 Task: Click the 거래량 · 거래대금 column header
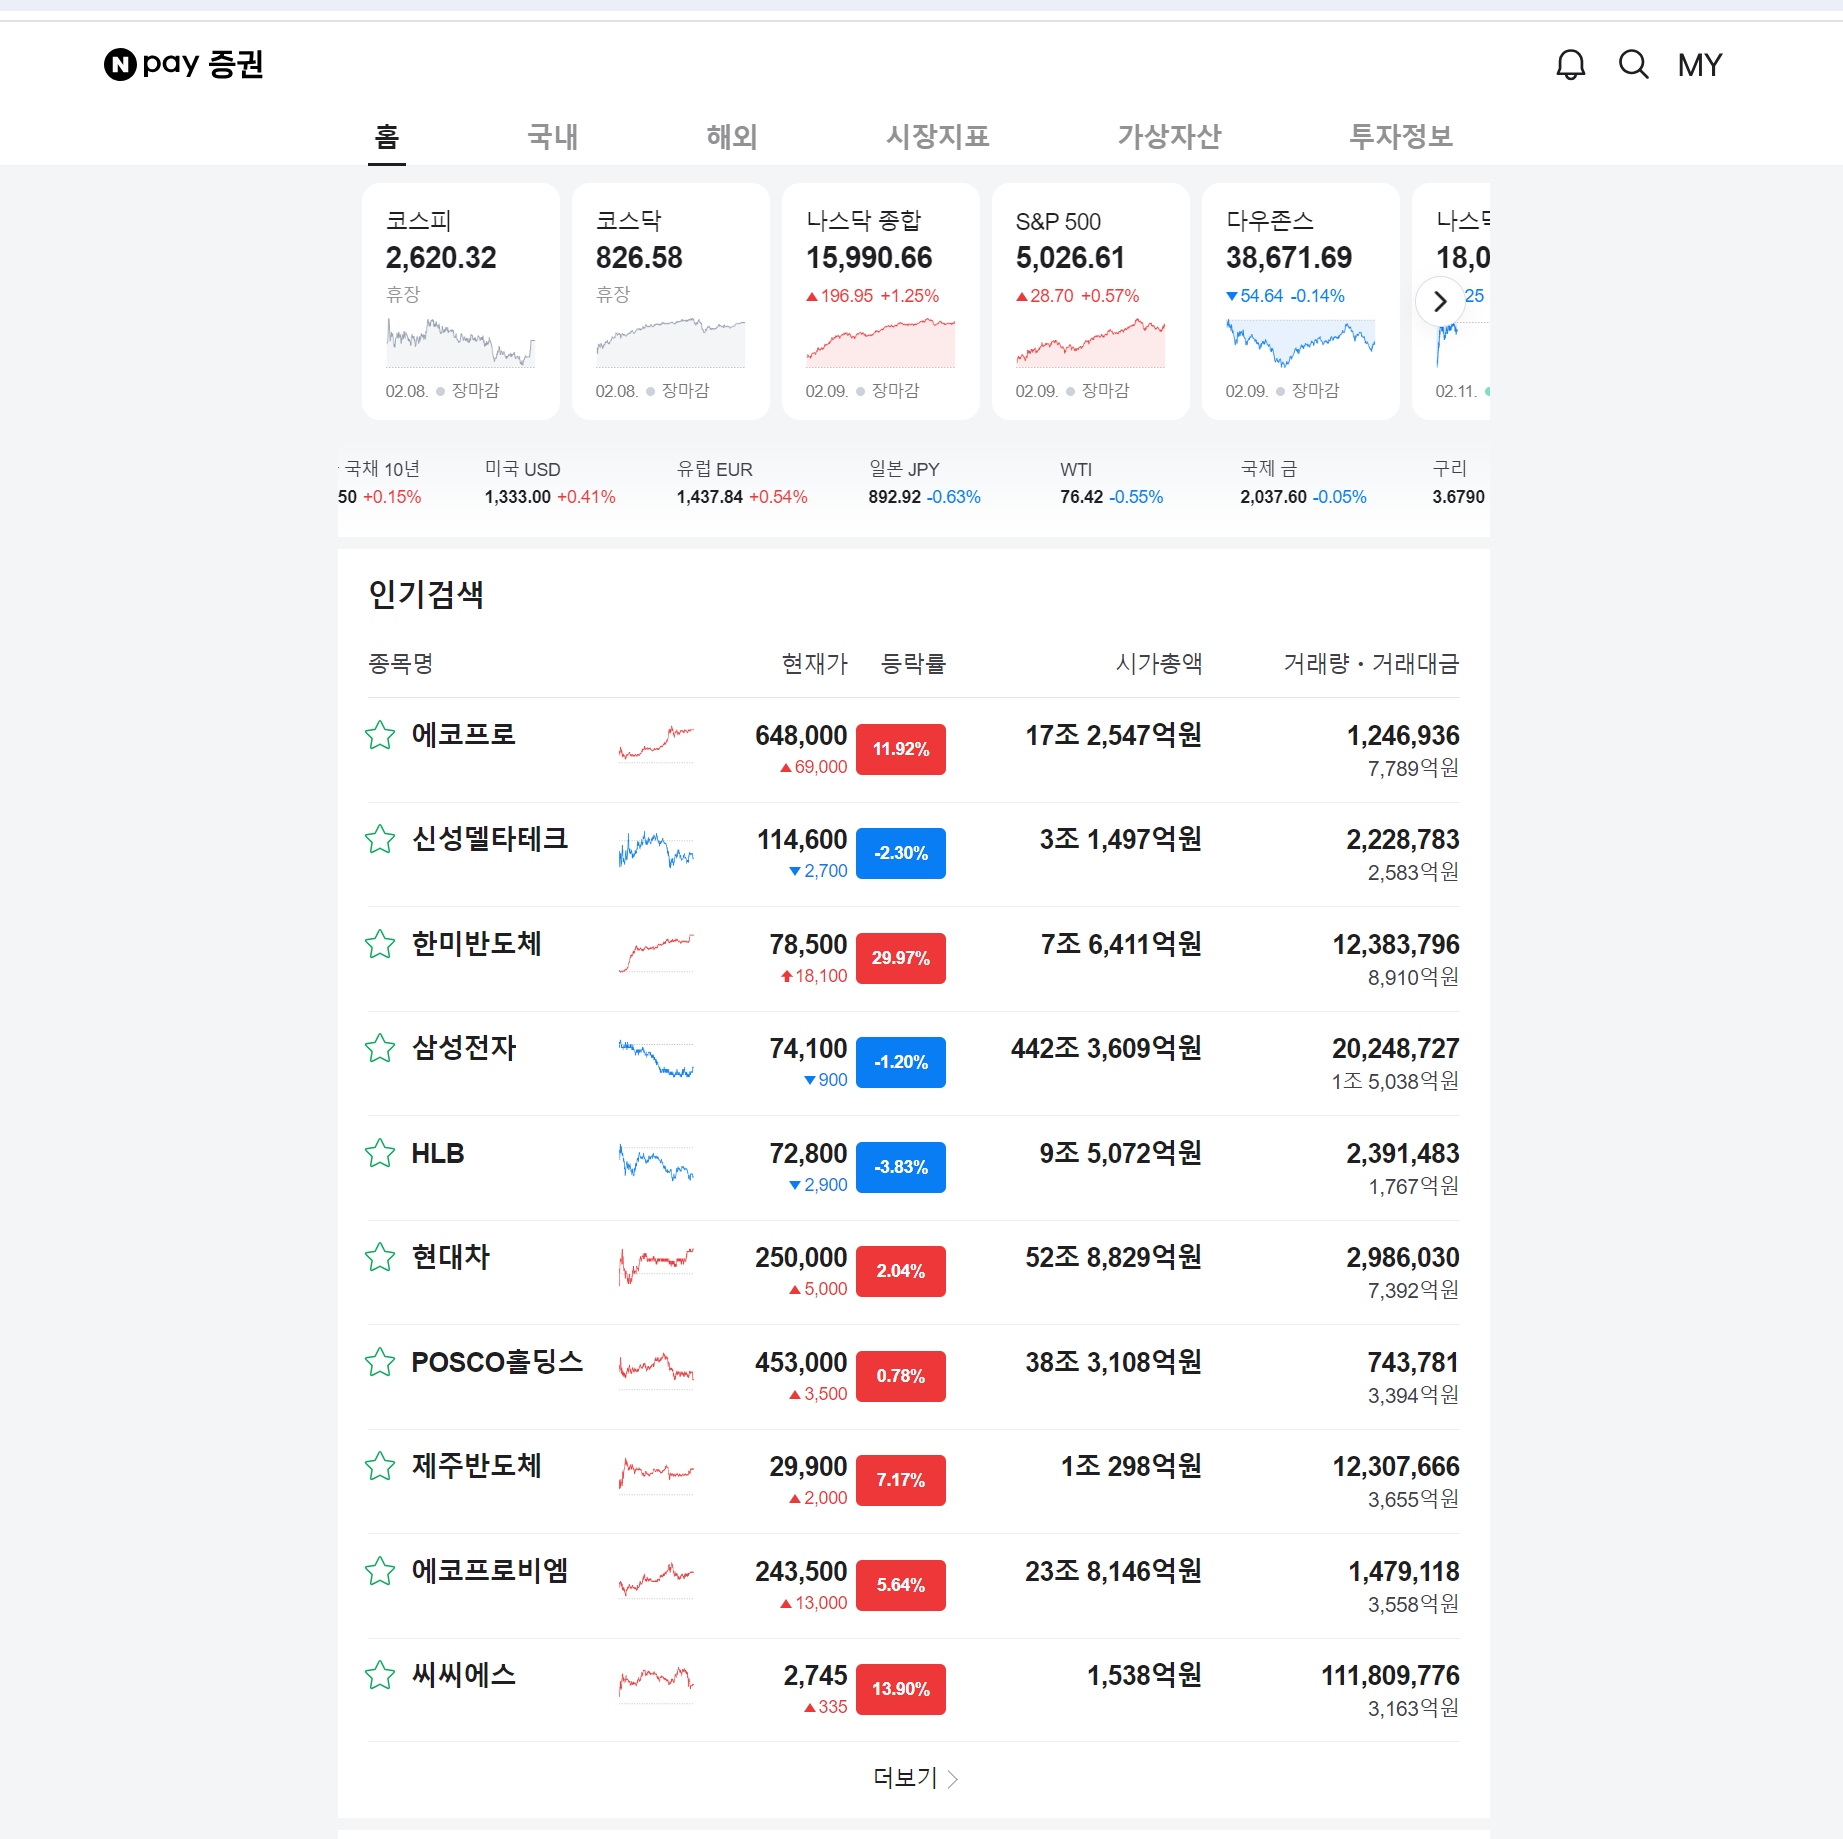[1371, 664]
